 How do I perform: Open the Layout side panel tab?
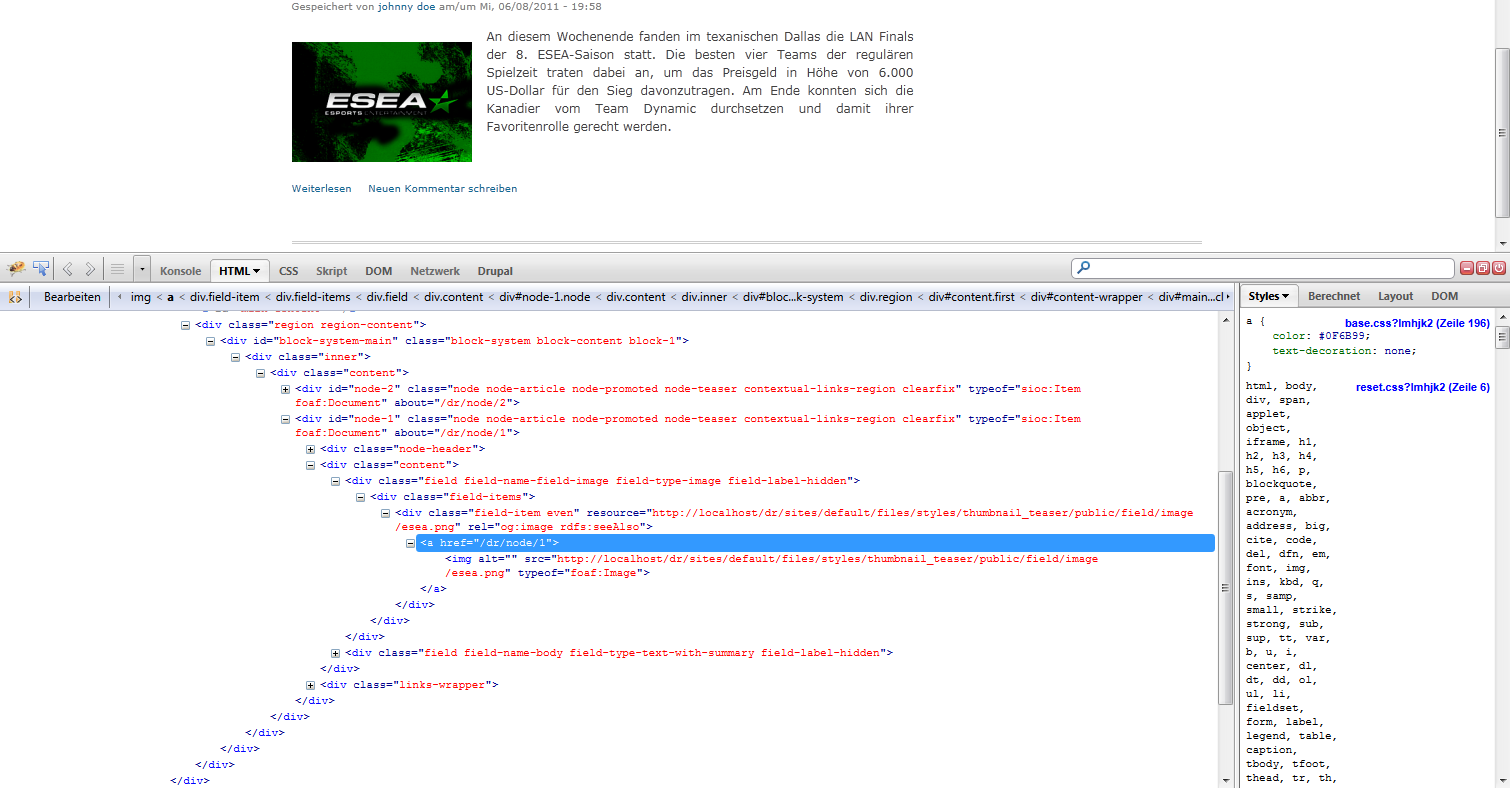(1395, 296)
